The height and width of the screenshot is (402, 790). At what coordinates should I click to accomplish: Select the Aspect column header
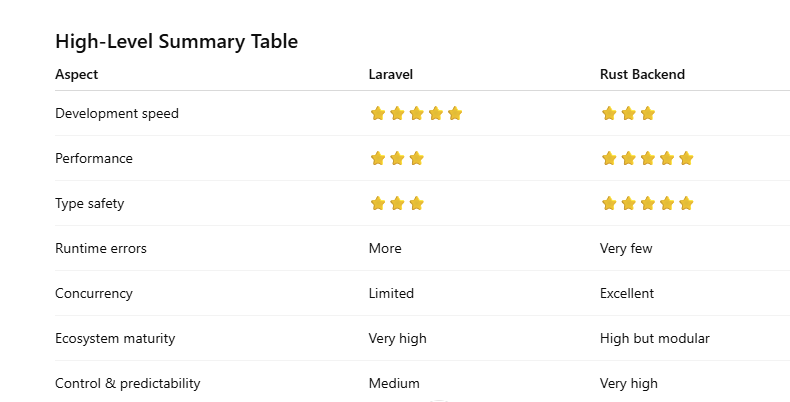[77, 75]
